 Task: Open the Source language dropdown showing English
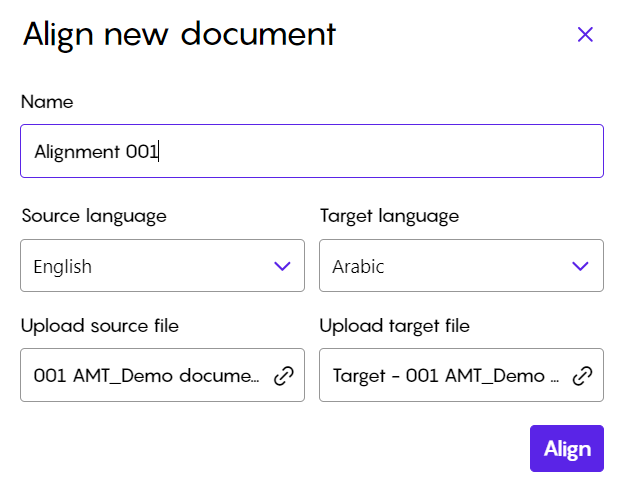pyautogui.click(x=163, y=265)
